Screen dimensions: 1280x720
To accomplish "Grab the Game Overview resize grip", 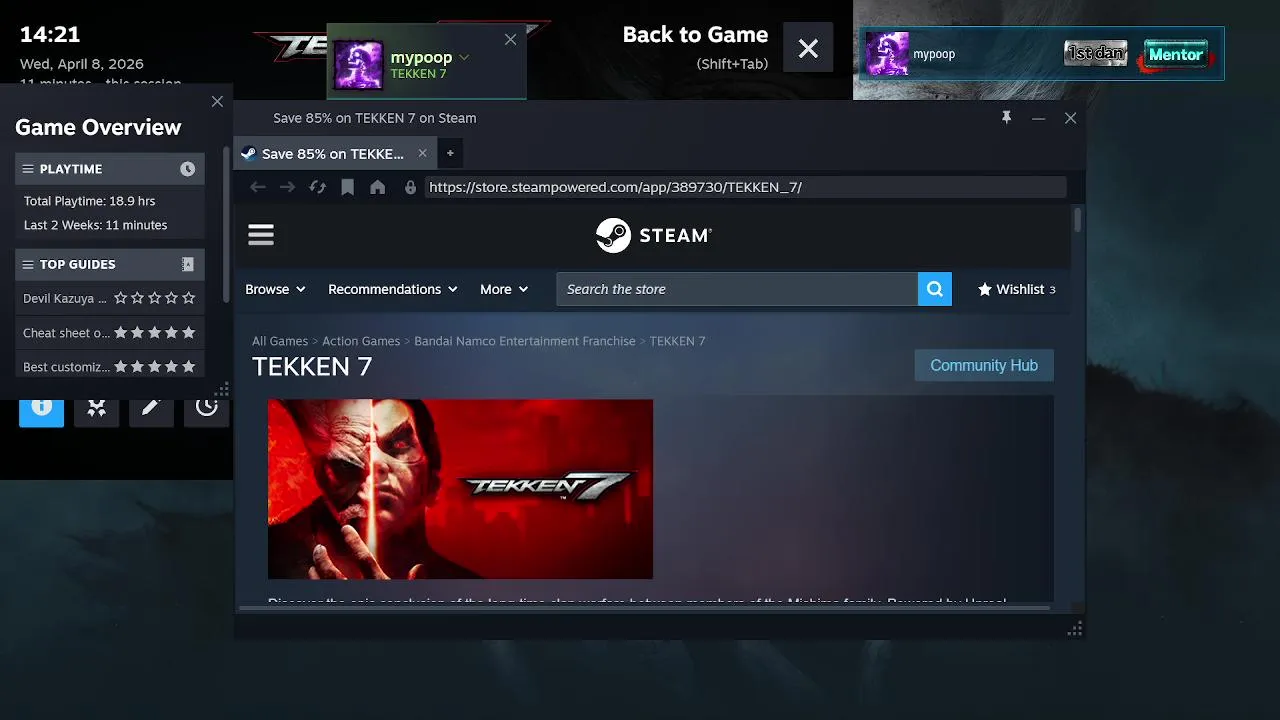I will click(222, 389).
